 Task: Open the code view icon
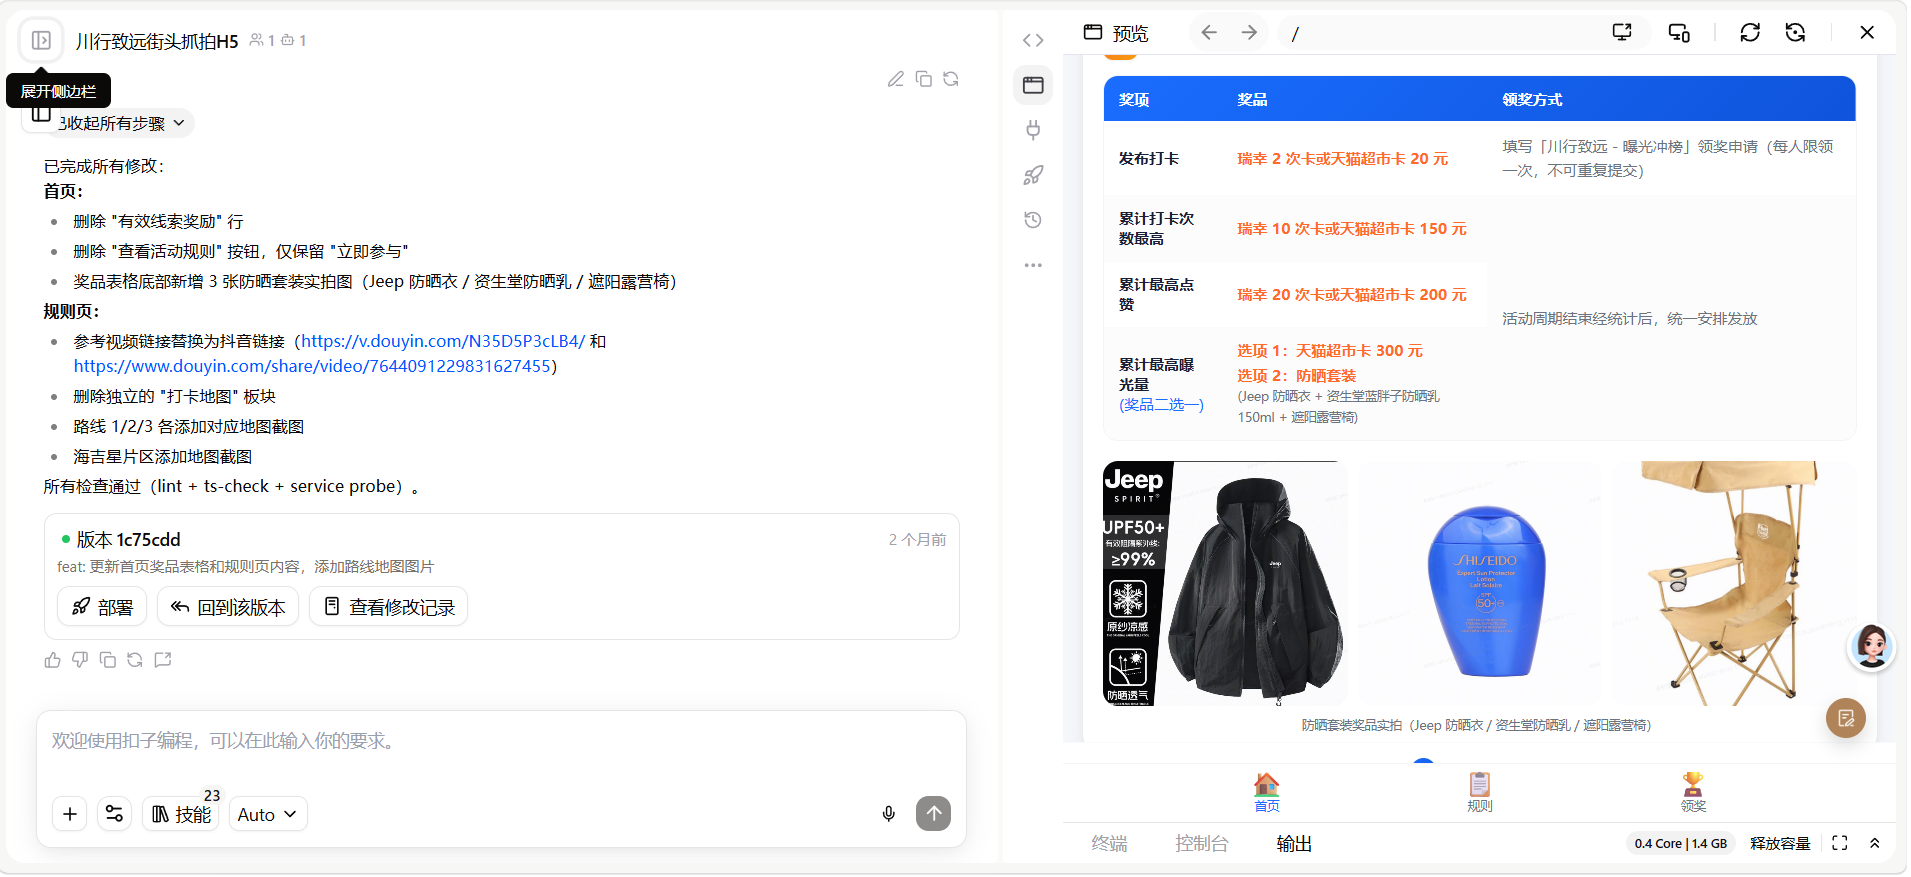click(1033, 40)
